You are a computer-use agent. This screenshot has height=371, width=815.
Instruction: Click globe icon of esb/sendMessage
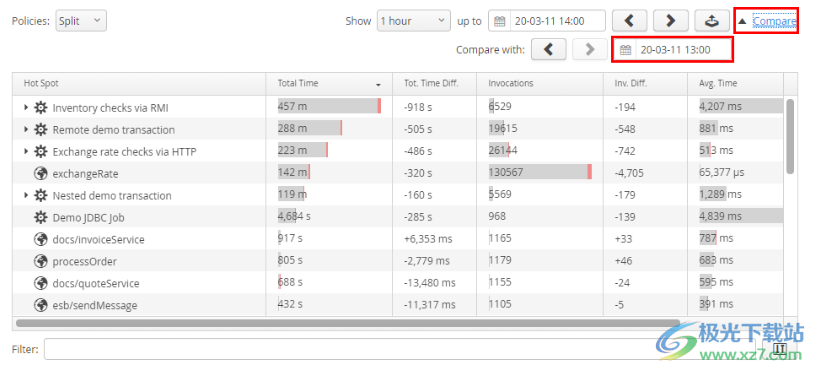(x=40, y=305)
